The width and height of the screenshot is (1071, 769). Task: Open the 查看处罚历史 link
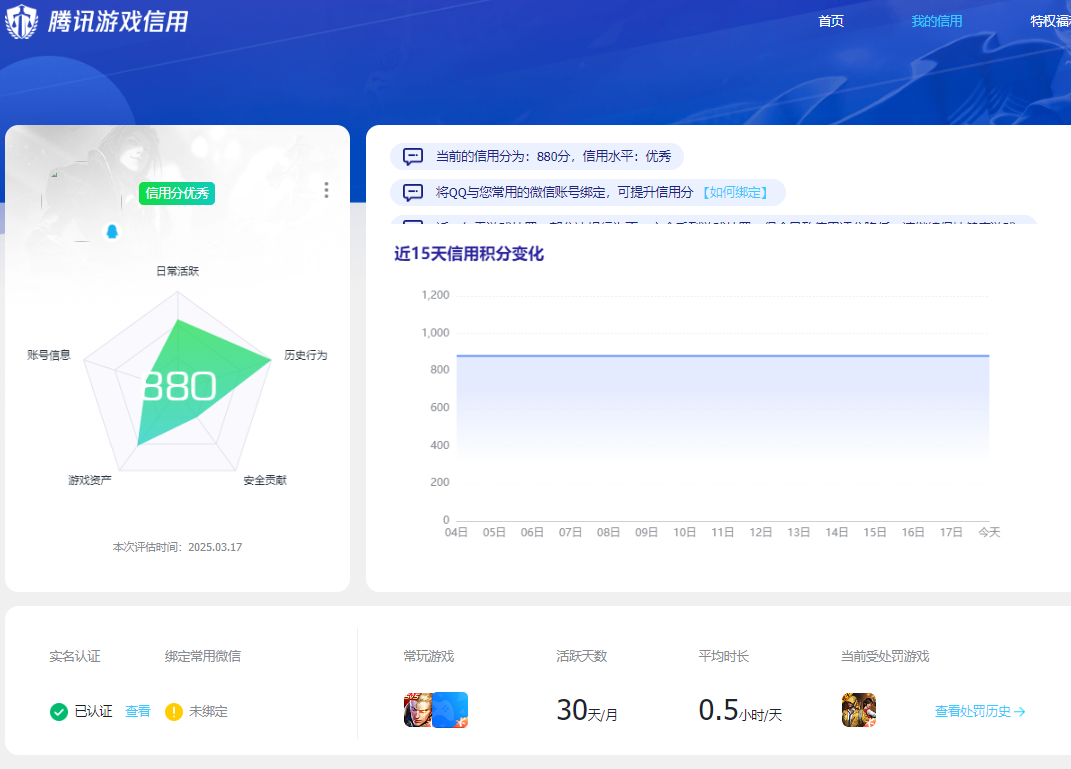point(979,712)
